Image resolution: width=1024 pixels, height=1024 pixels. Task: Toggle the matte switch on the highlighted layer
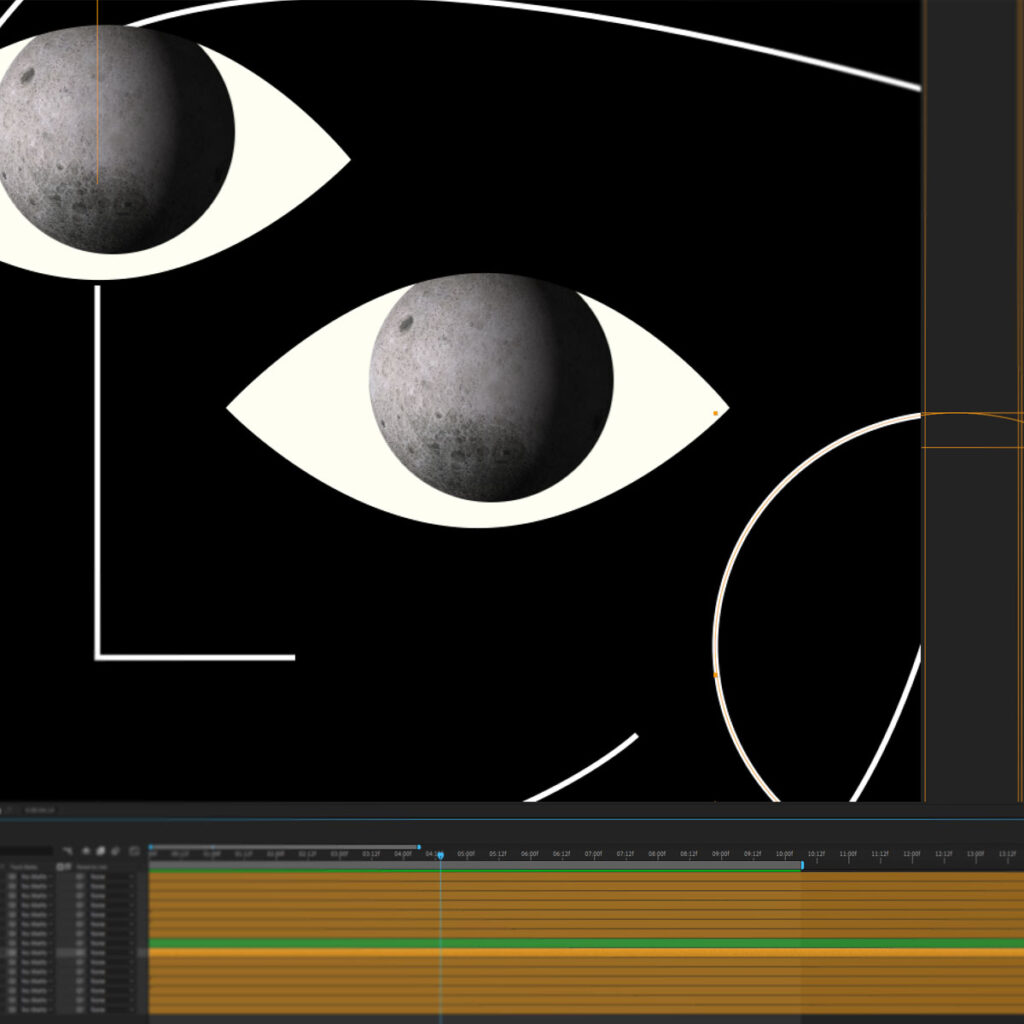(12, 953)
